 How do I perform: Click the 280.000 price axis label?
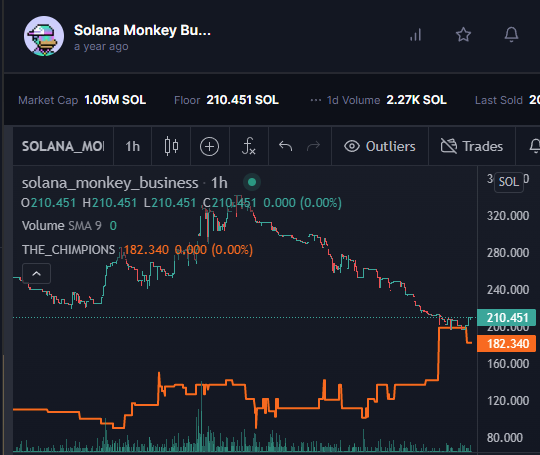tap(508, 253)
